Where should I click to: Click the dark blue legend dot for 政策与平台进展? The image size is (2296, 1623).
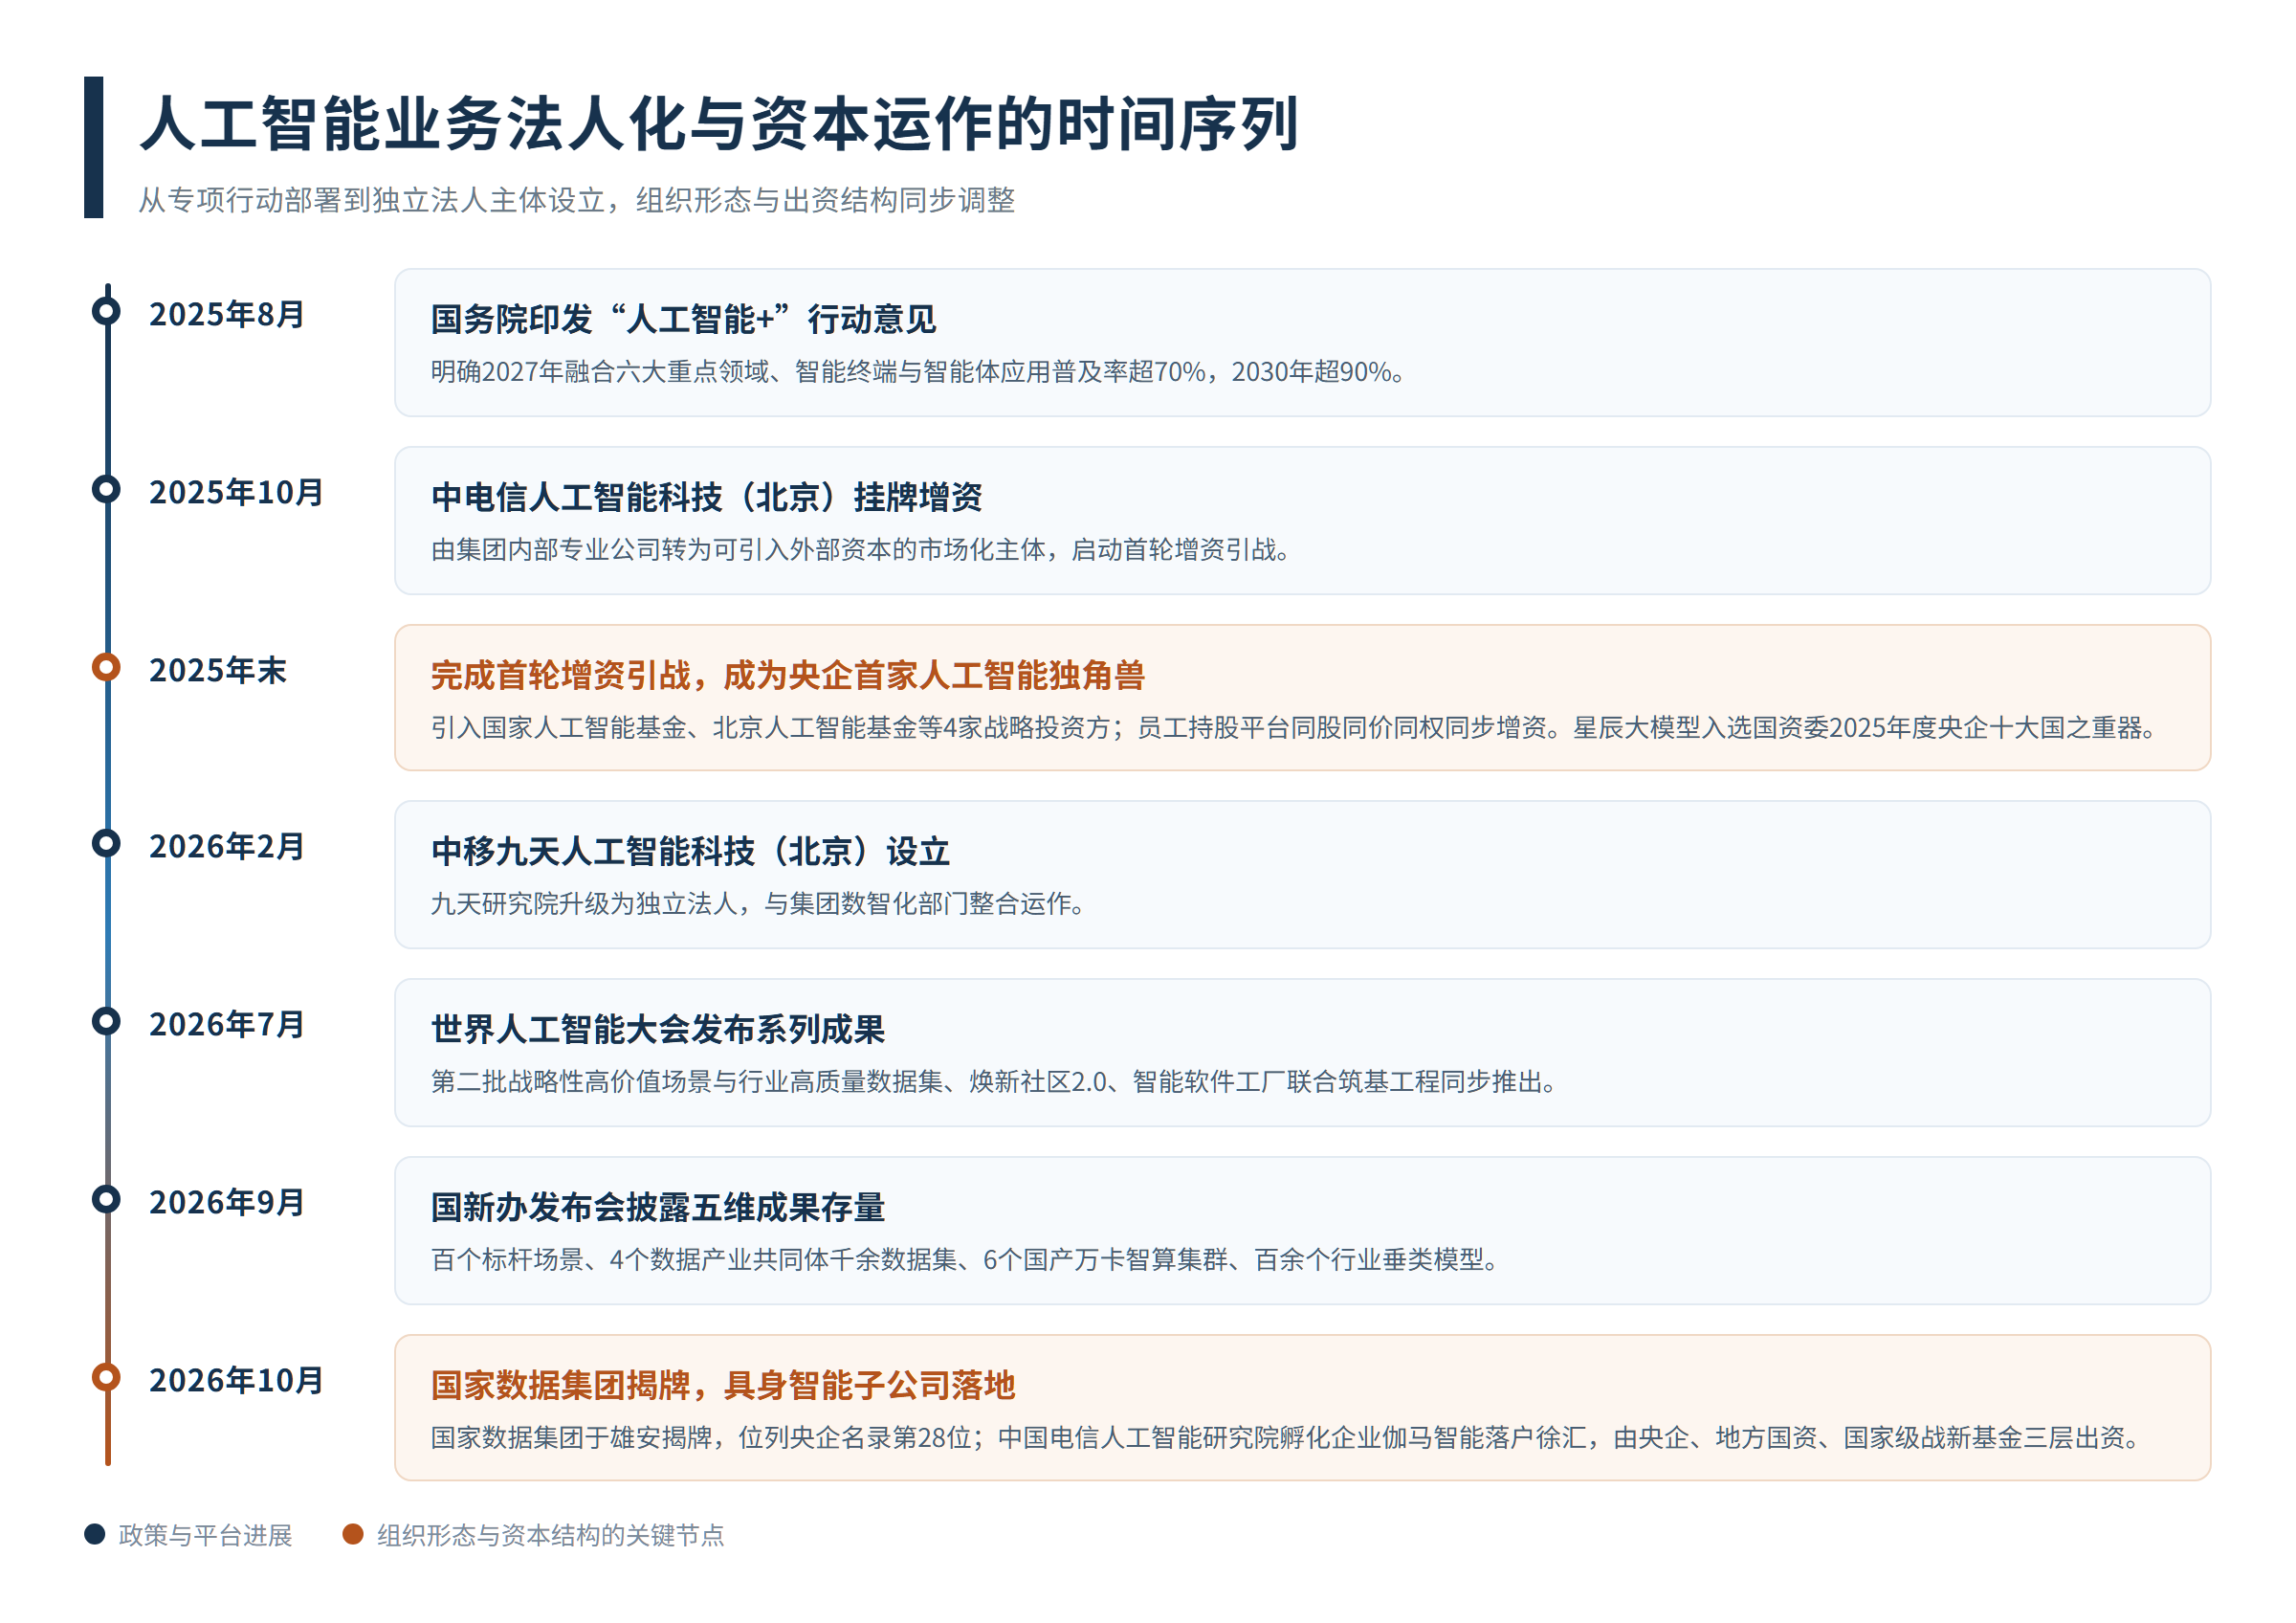click(95, 1534)
